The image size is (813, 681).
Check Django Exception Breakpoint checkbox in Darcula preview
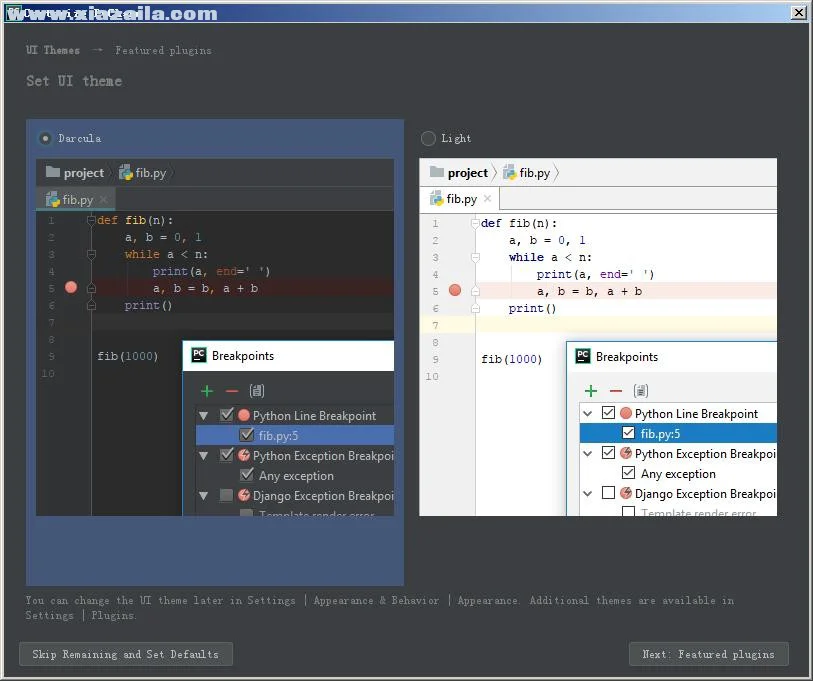point(226,495)
